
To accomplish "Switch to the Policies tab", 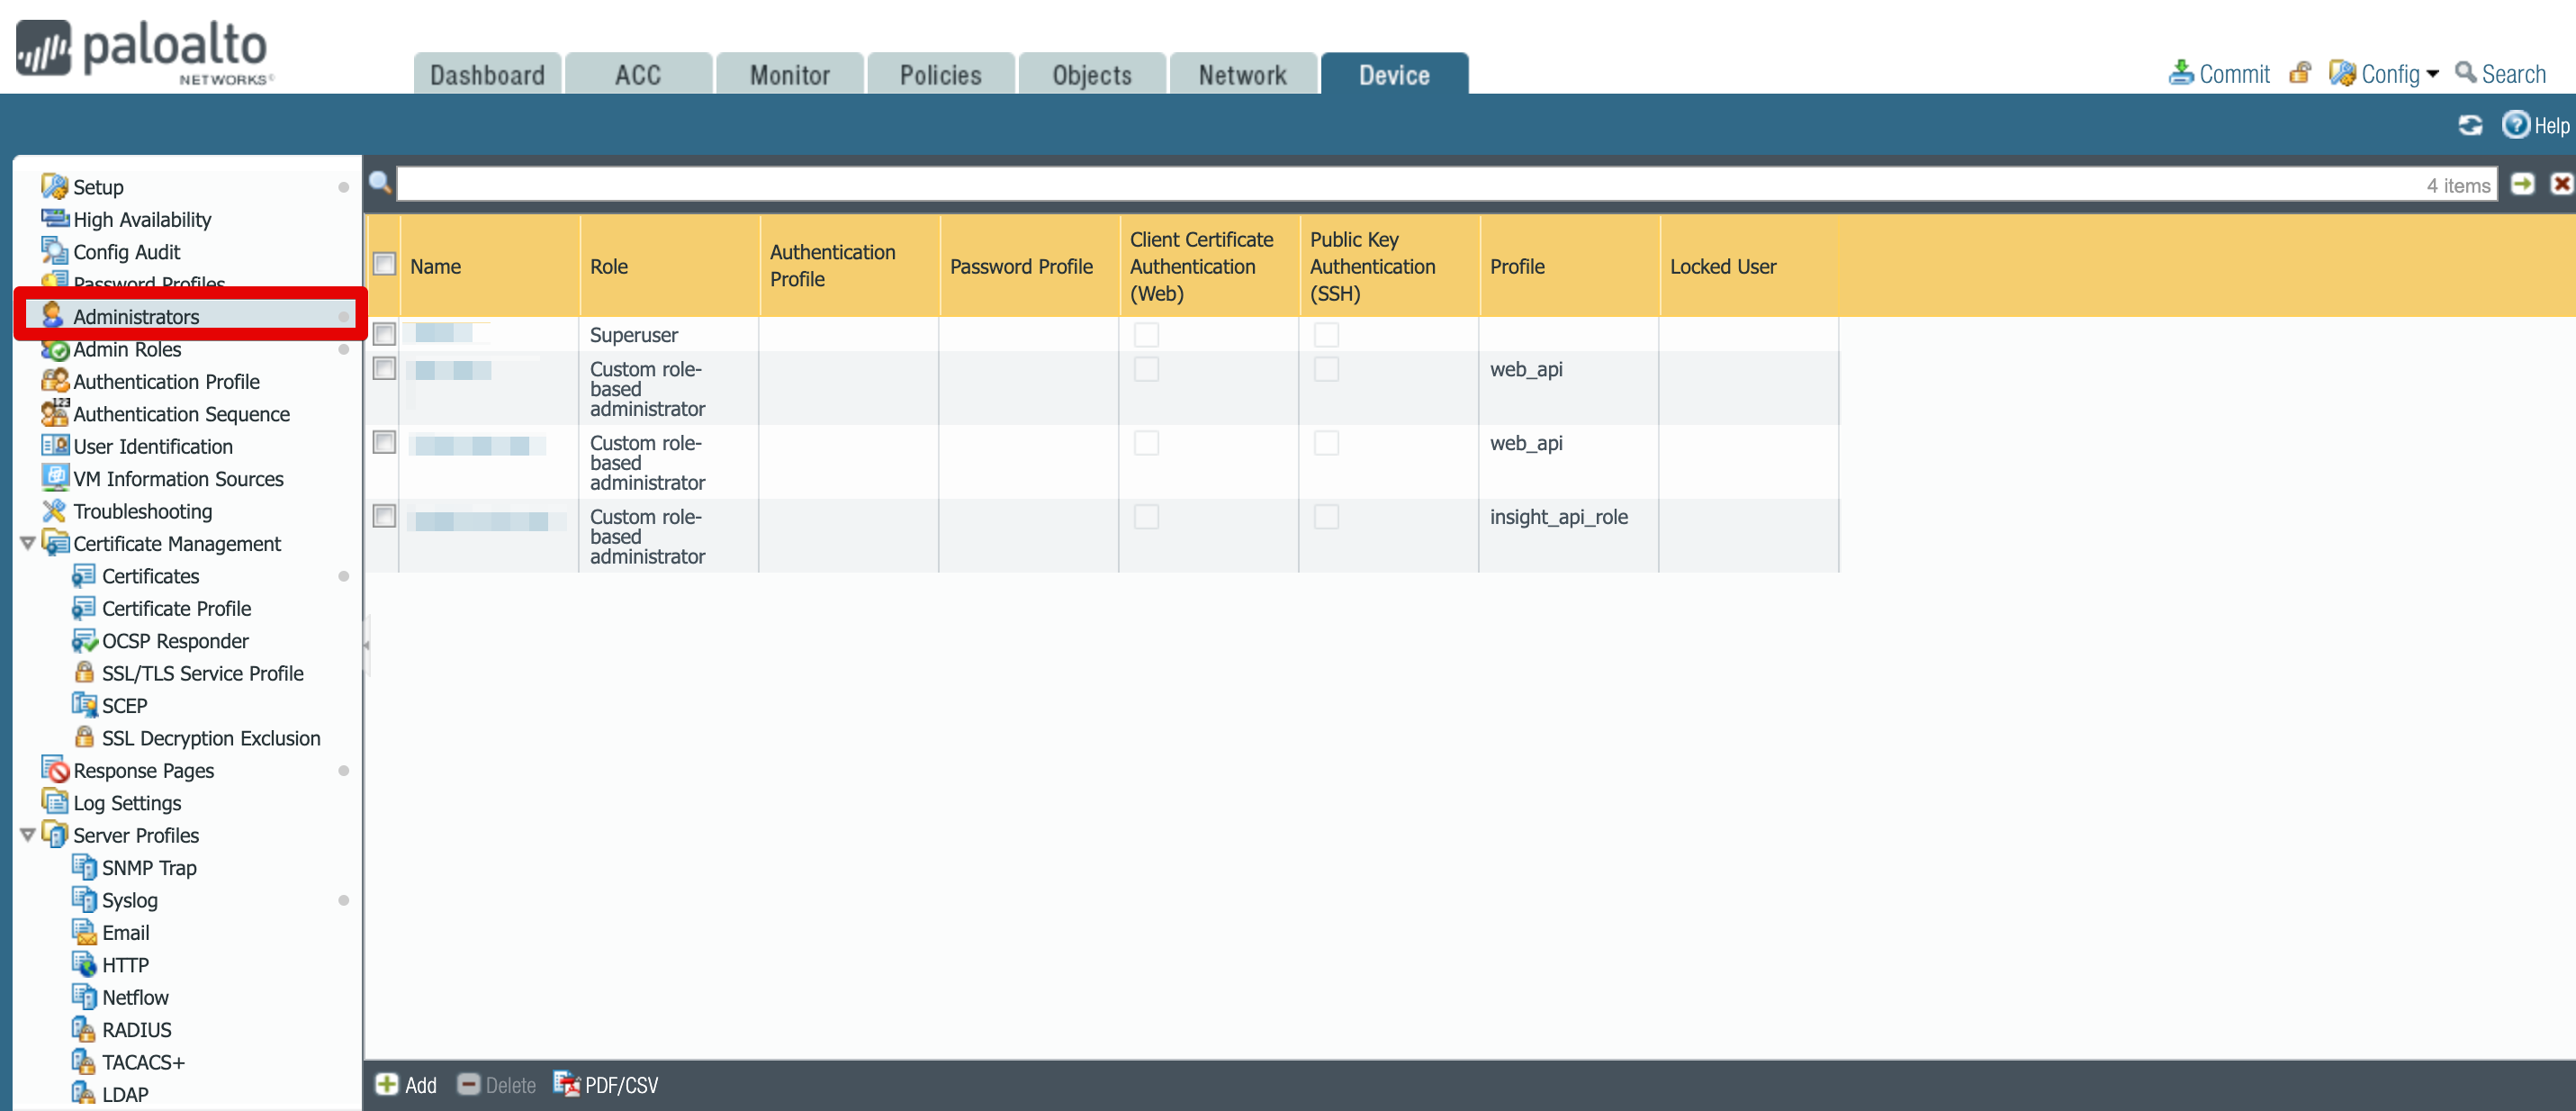I will [940, 75].
